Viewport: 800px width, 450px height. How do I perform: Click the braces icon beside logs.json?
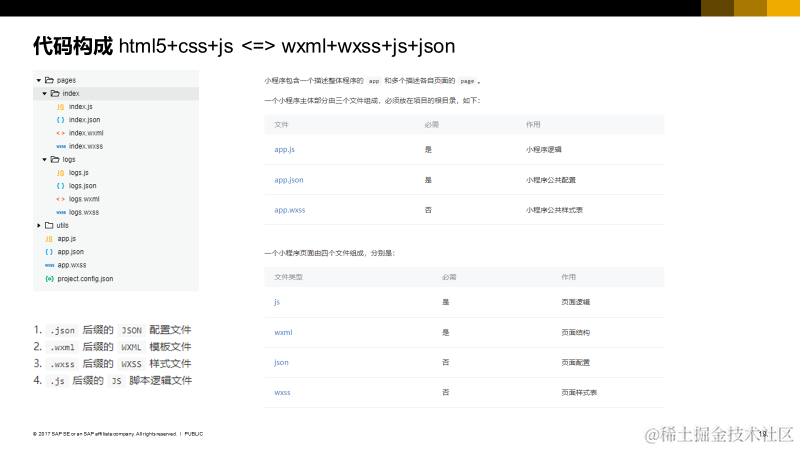click(x=61, y=186)
